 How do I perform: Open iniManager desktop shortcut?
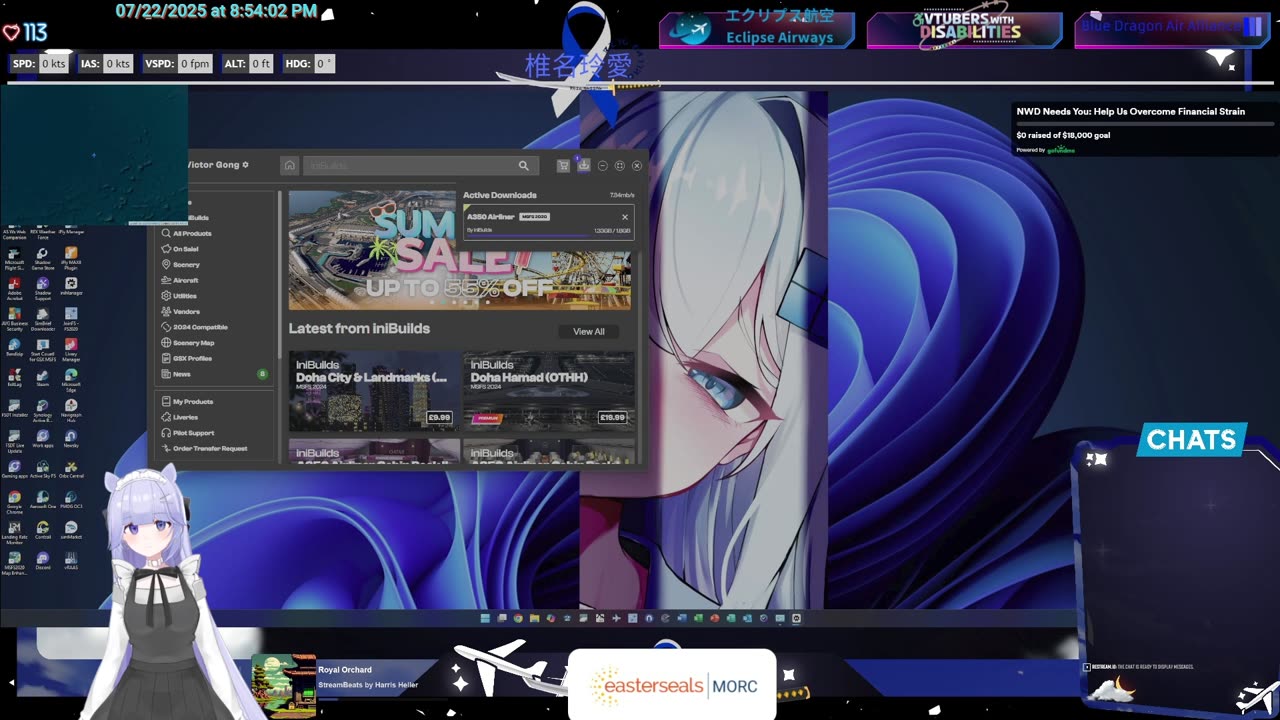71,288
